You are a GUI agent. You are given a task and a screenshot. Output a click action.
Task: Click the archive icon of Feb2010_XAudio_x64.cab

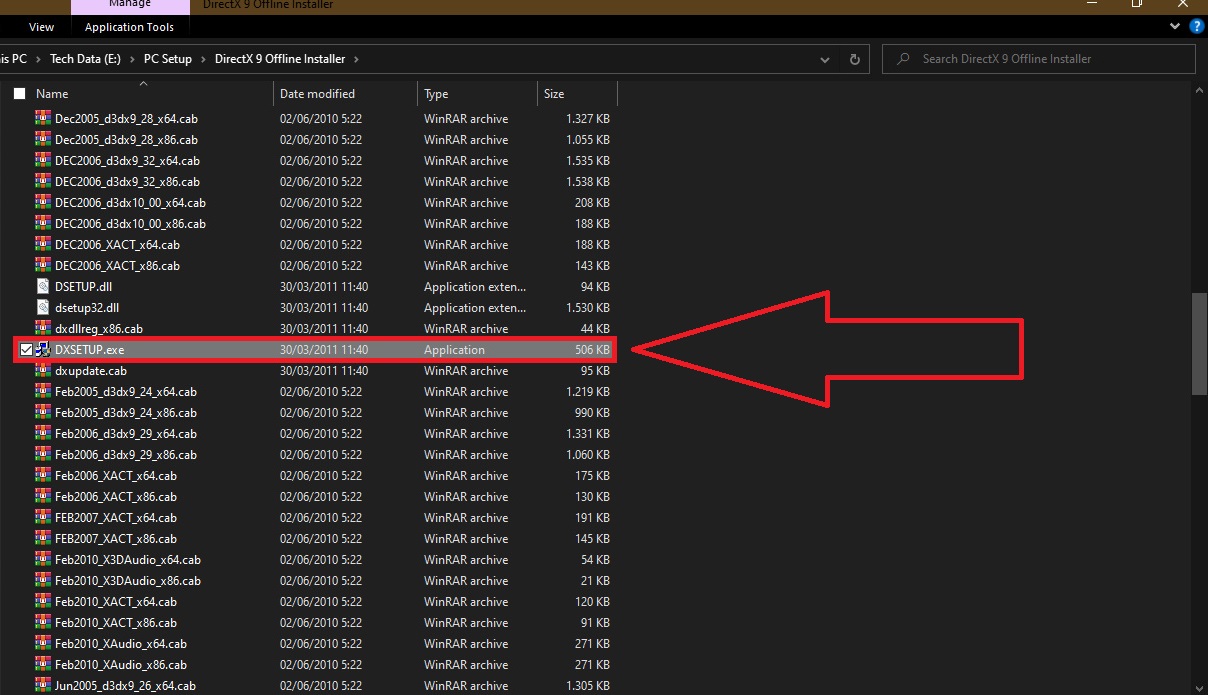click(x=43, y=643)
